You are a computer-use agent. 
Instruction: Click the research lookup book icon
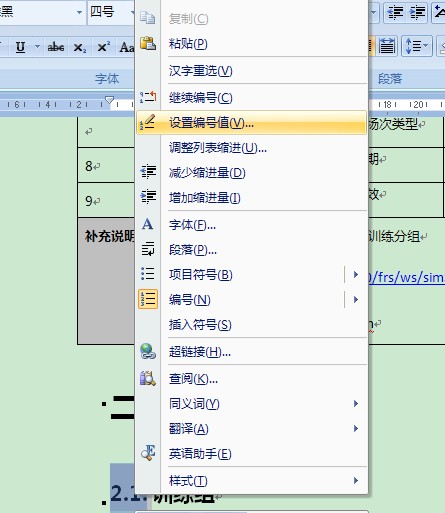[148, 378]
